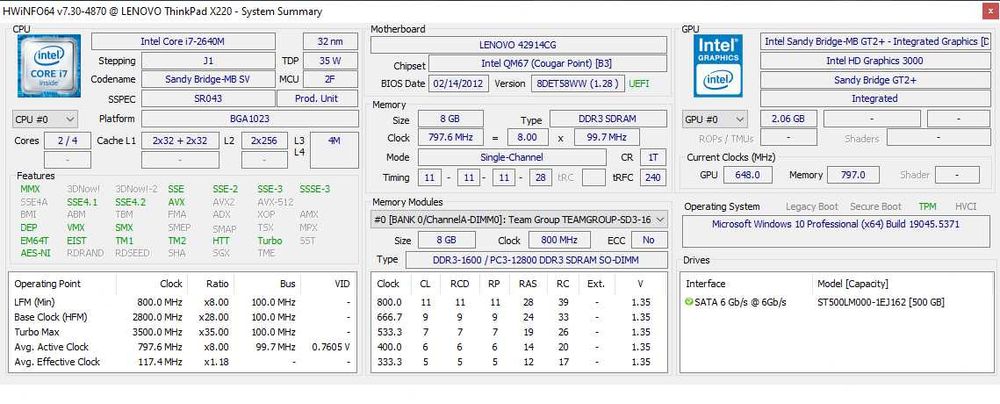This screenshot has height=404, width=1000.
Task: Click the Cores 2 / 4 value
Action: 67,141
